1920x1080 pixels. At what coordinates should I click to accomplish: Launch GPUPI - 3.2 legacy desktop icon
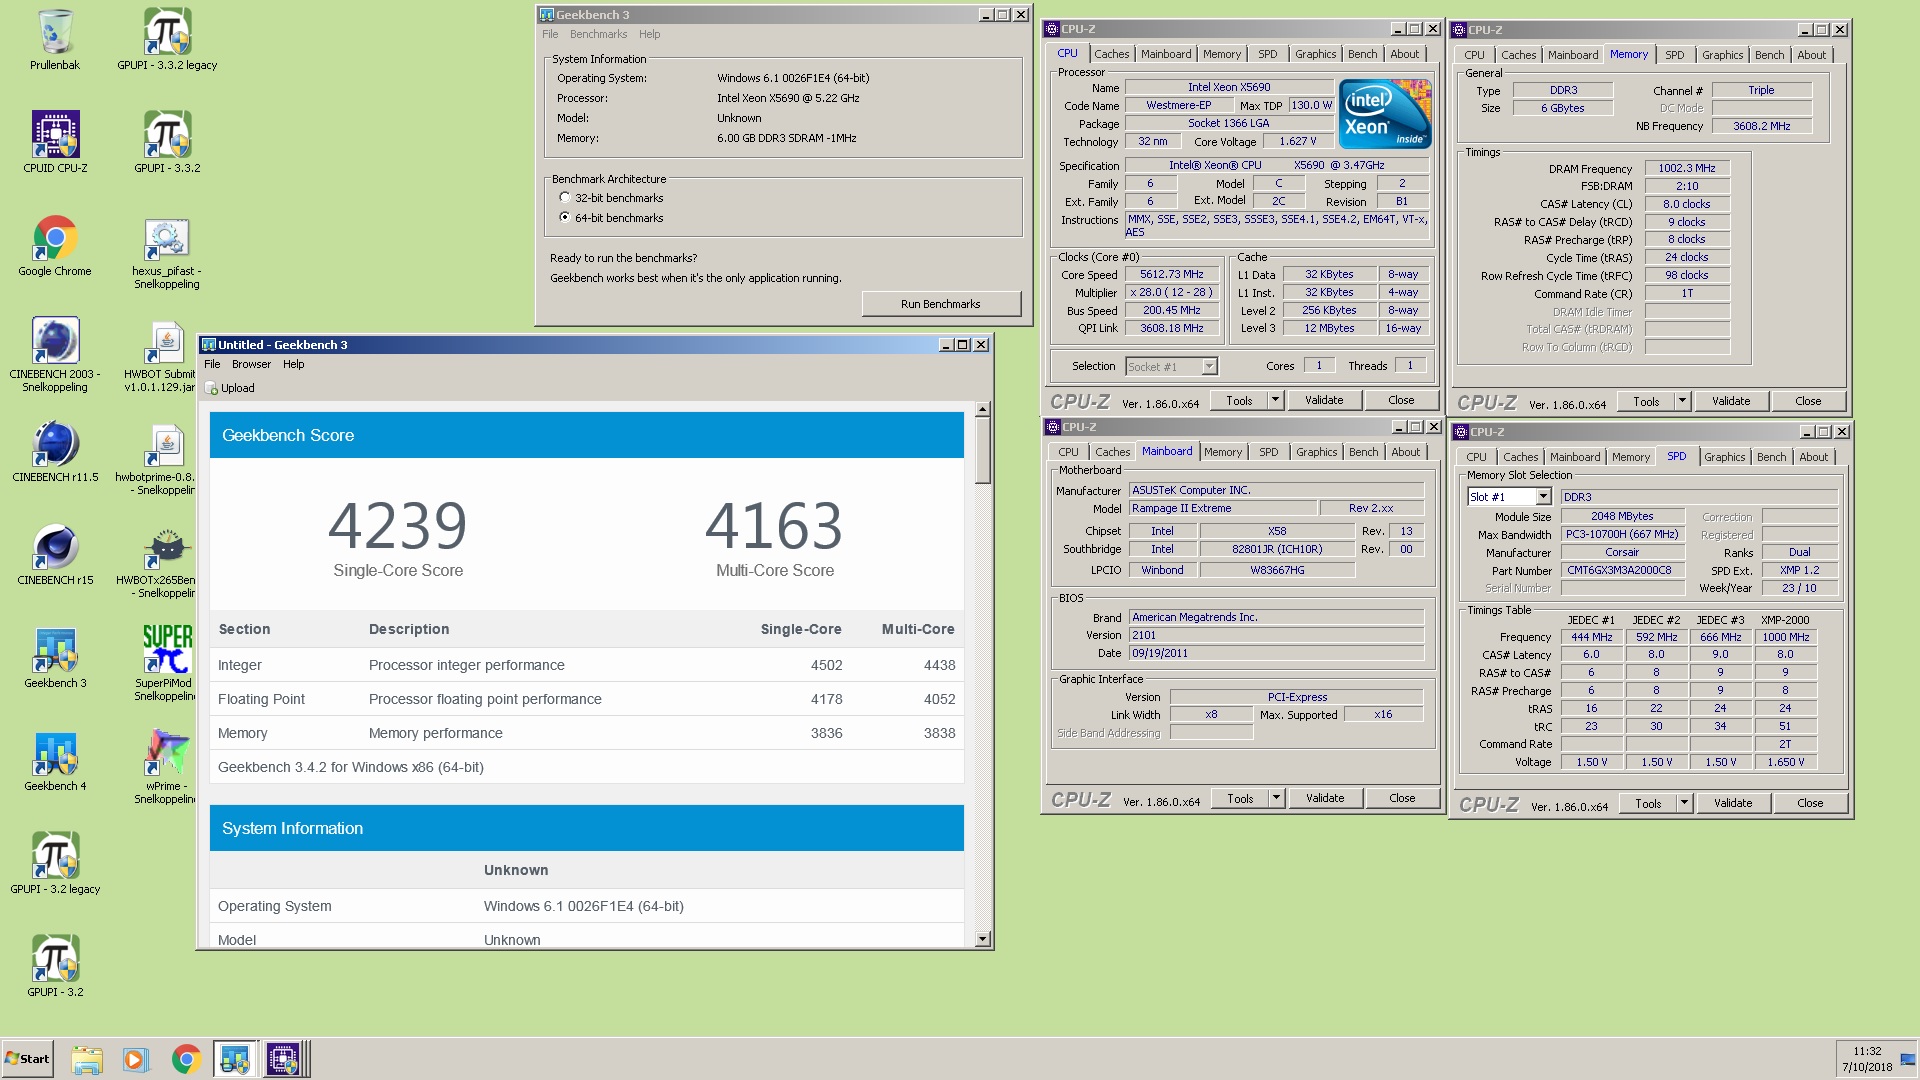55,864
